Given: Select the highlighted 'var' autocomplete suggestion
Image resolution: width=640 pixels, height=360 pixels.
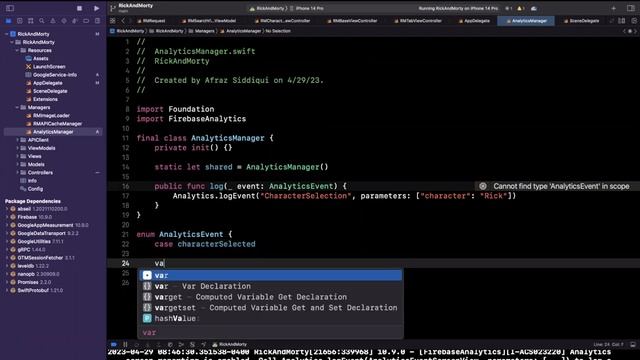Looking at the screenshot, I should (270, 276).
